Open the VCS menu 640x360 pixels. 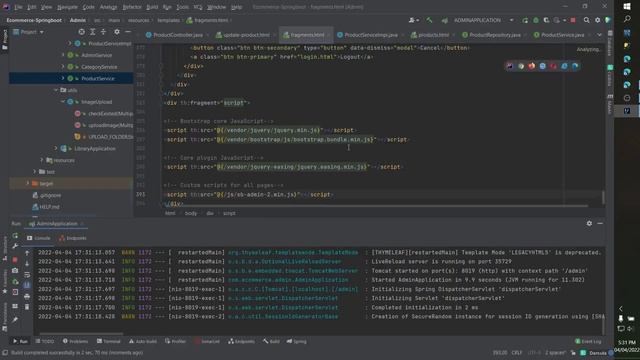pyautogui.click(x=198, y=7)
